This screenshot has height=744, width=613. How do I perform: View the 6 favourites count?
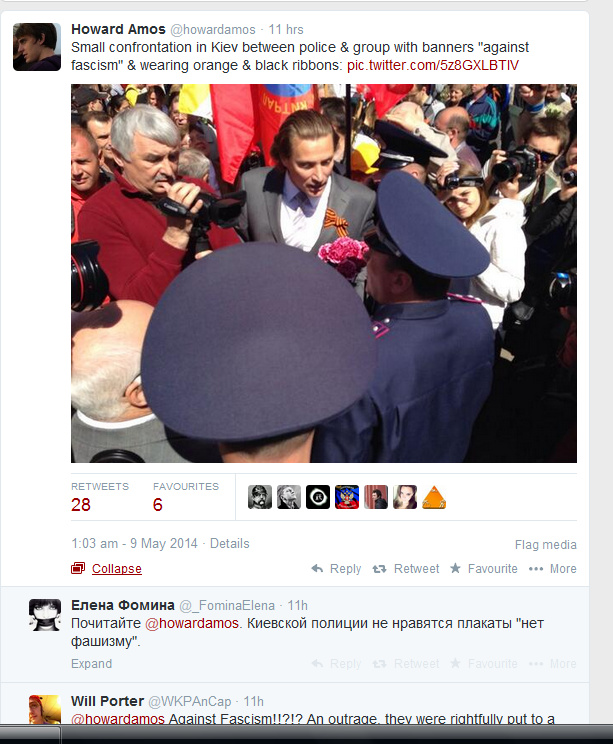point(158,504)
